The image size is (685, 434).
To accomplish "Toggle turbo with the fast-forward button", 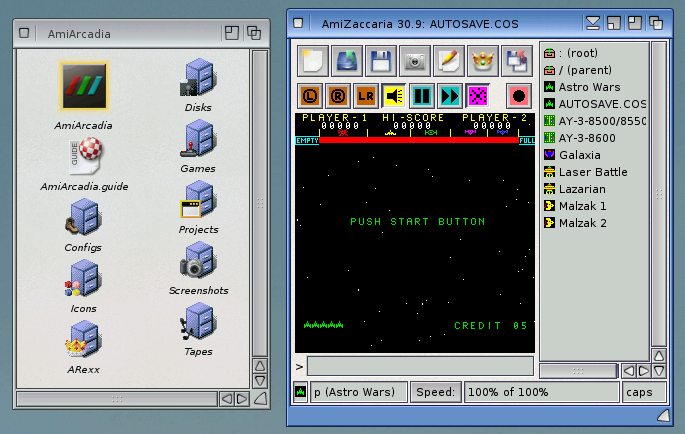I will tap(450, 96).
